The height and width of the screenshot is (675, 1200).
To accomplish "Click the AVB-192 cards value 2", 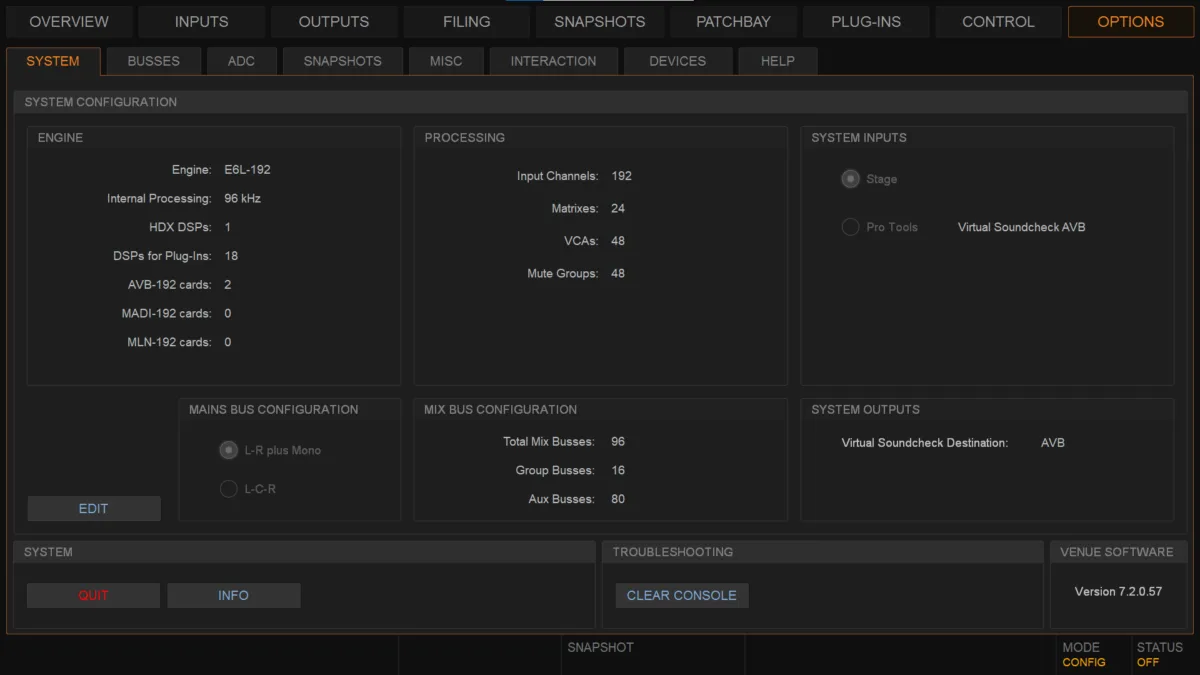I will (228, 285).
